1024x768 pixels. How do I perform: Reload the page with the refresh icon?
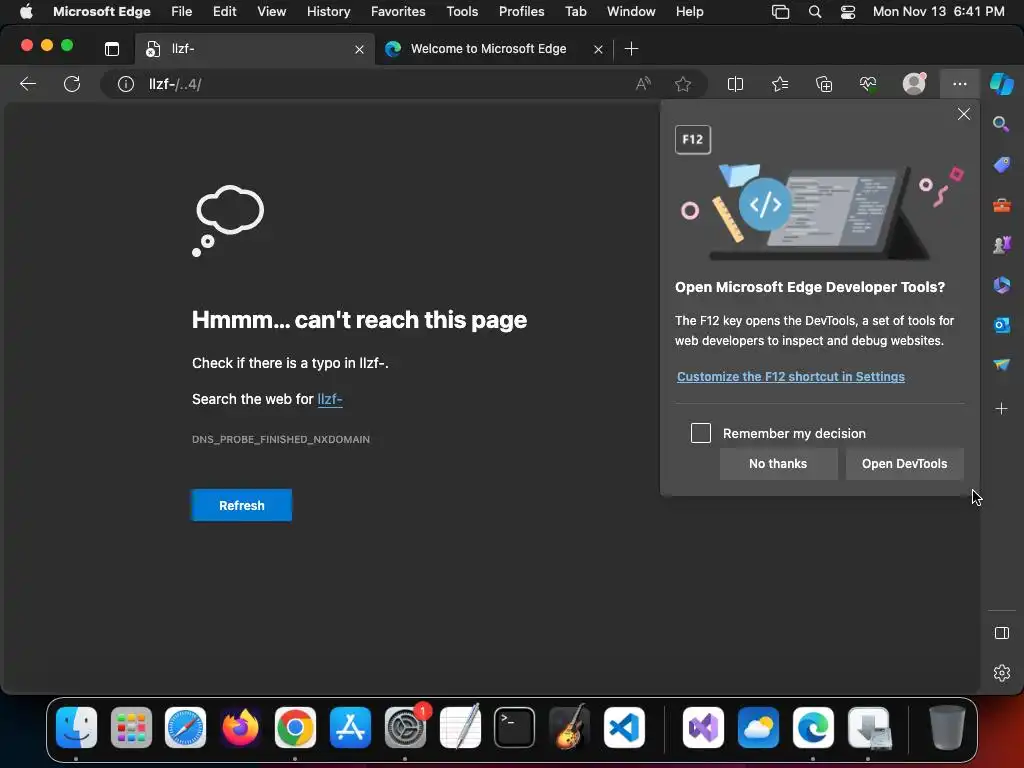(72, 84)
